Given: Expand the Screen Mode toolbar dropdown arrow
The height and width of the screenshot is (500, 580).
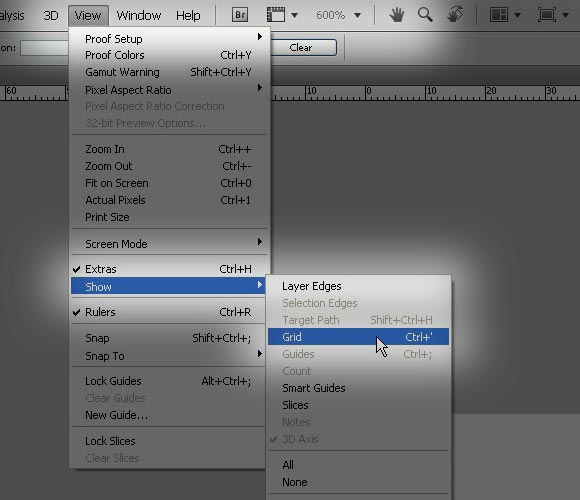Looking at the screenshot, I should pyautogui.click(x=565, y=16).
